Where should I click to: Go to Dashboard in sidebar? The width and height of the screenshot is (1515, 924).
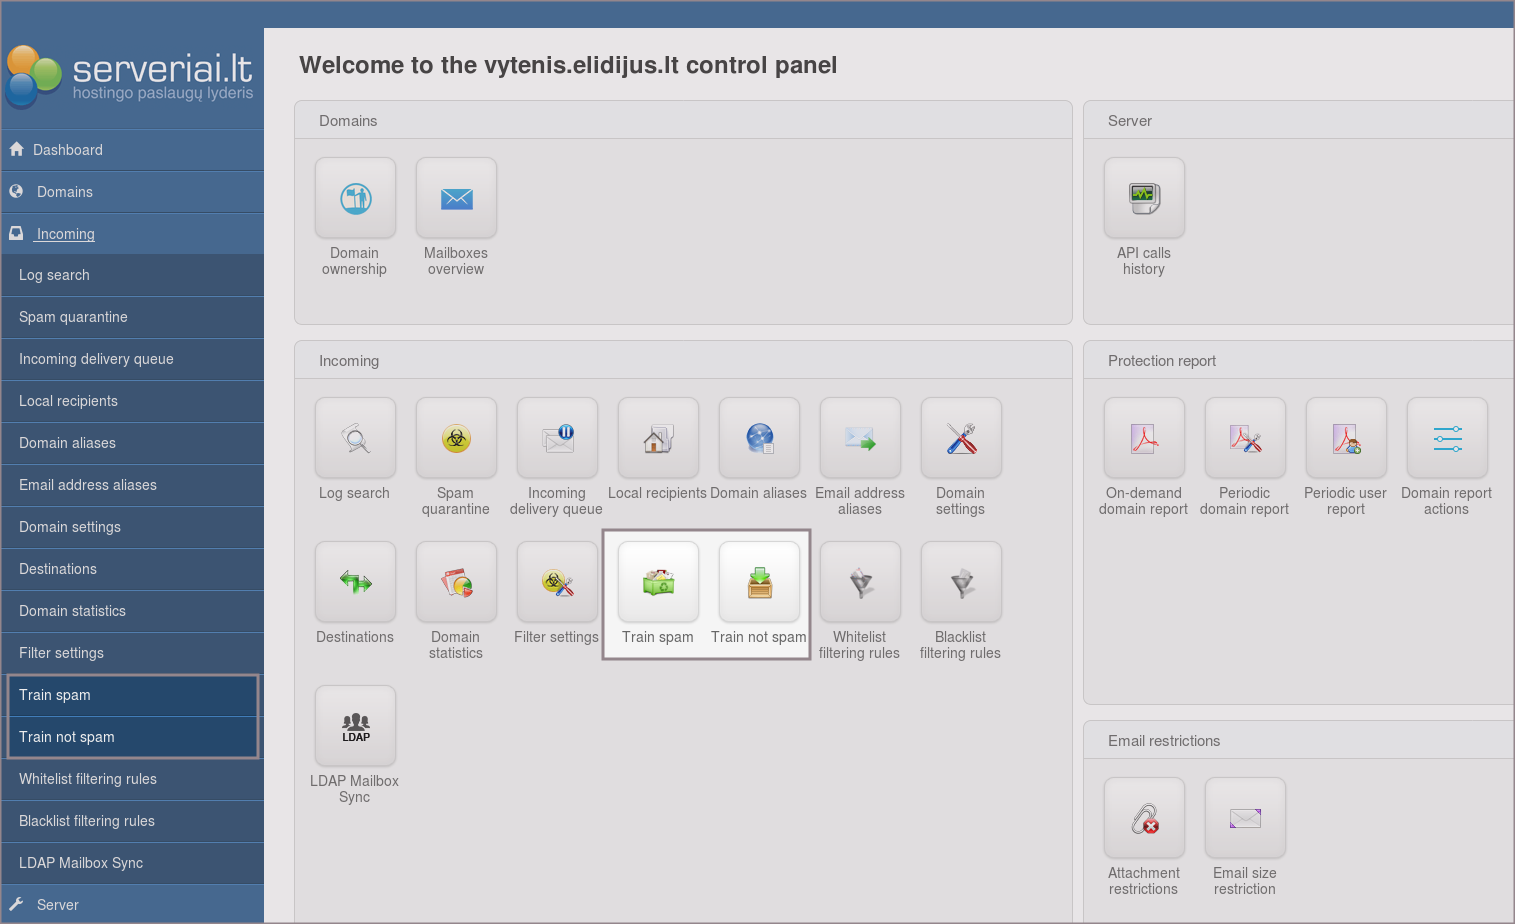68,150
